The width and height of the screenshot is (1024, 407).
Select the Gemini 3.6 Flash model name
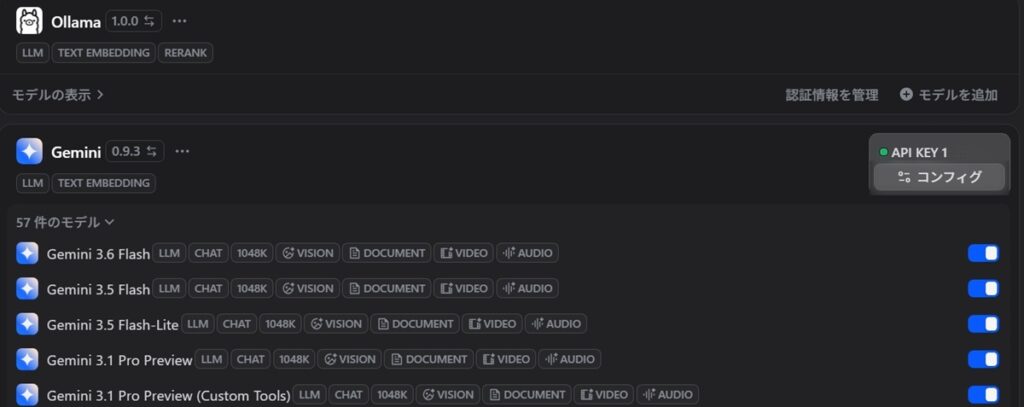[98, 254]
